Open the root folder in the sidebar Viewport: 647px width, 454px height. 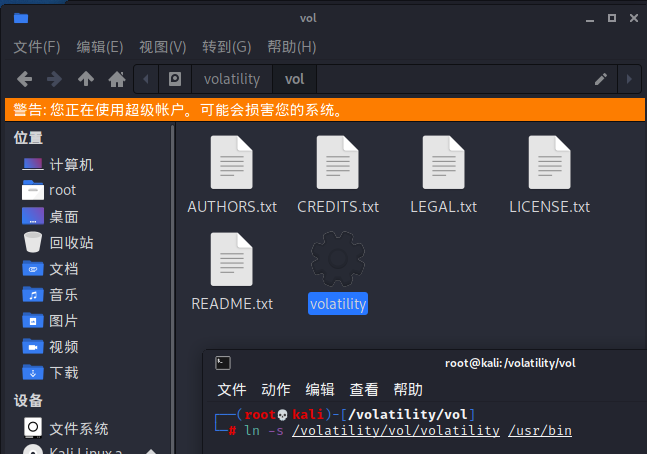coord(50,190)
